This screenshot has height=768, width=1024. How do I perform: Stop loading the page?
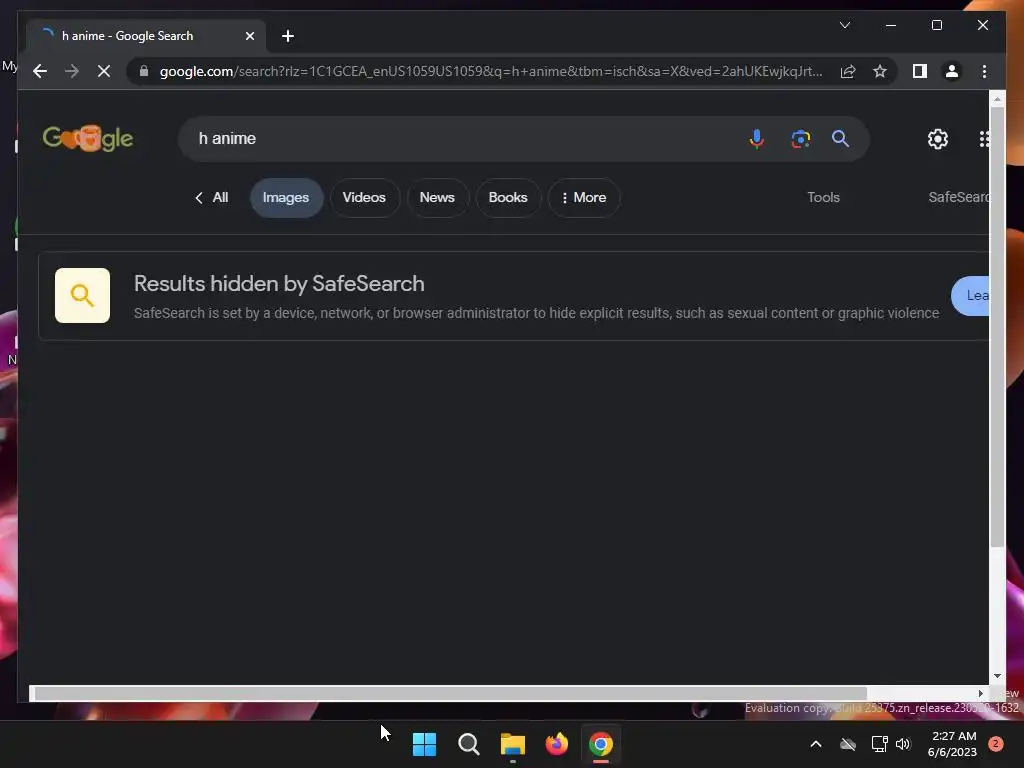(104, 71)
